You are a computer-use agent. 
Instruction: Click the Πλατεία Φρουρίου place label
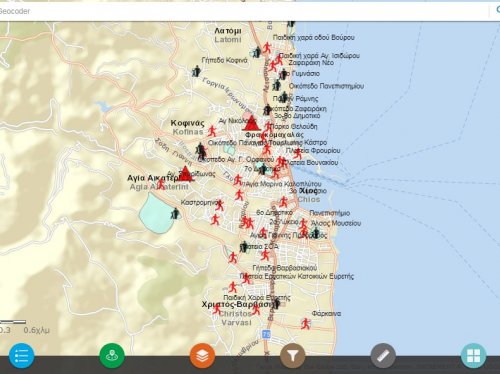[x=313, y=151]
